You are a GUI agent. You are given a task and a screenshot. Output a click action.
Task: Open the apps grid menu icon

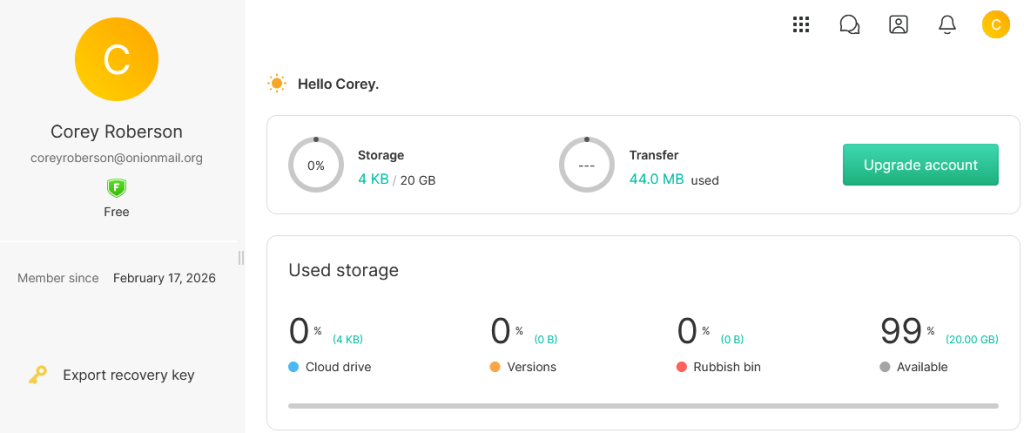click(801, 25)
